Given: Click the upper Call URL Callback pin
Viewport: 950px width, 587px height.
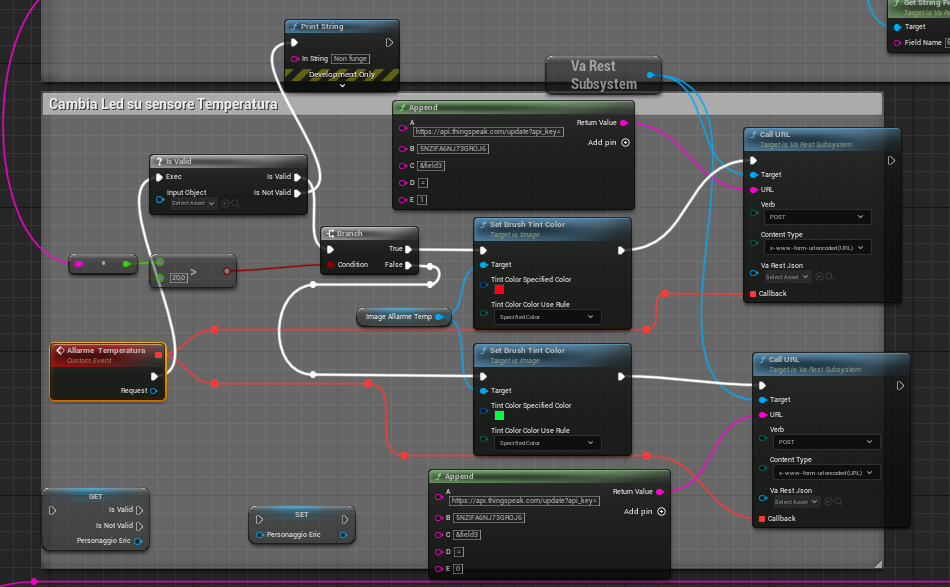Looking at the screenshot, I should 753,294.
